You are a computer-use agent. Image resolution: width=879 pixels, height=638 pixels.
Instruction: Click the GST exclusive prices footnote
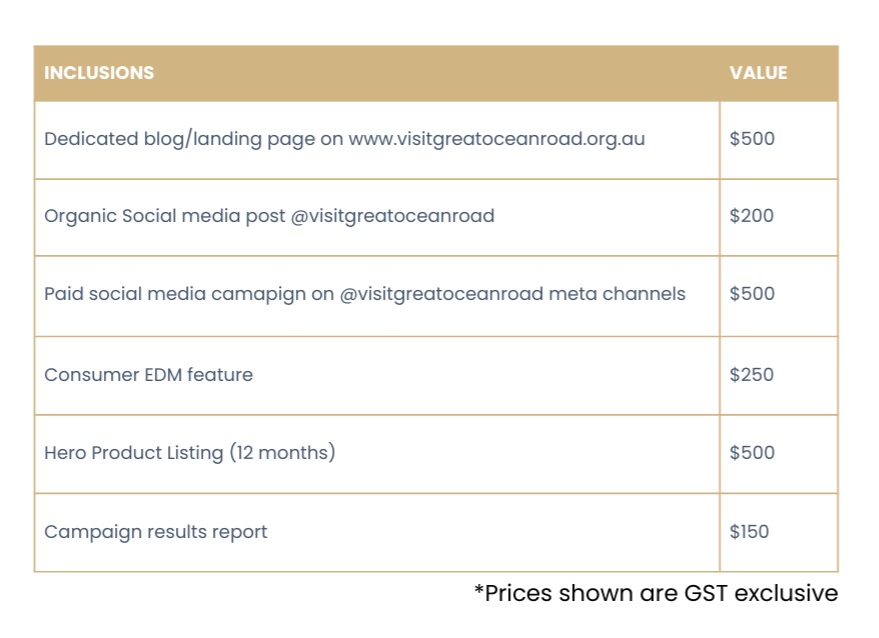click(x=655, y=593)
